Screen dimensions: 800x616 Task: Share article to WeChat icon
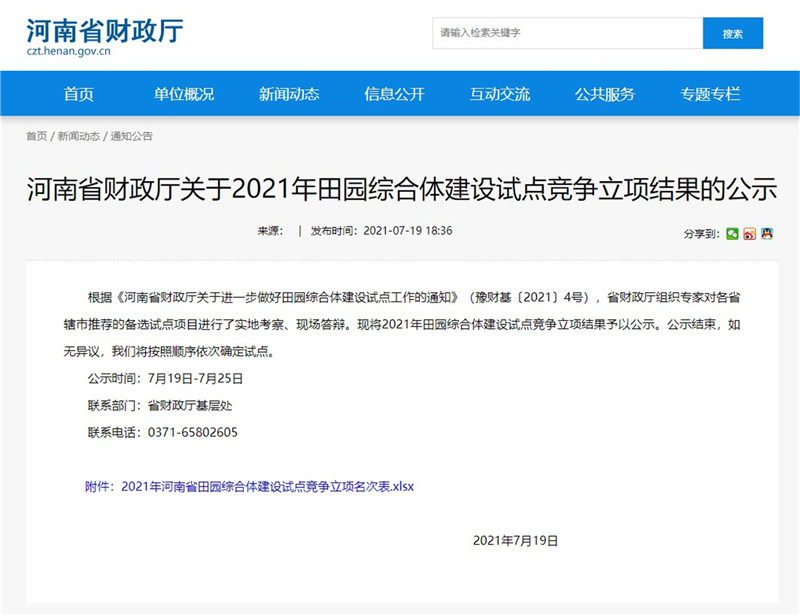click(732, 234)
